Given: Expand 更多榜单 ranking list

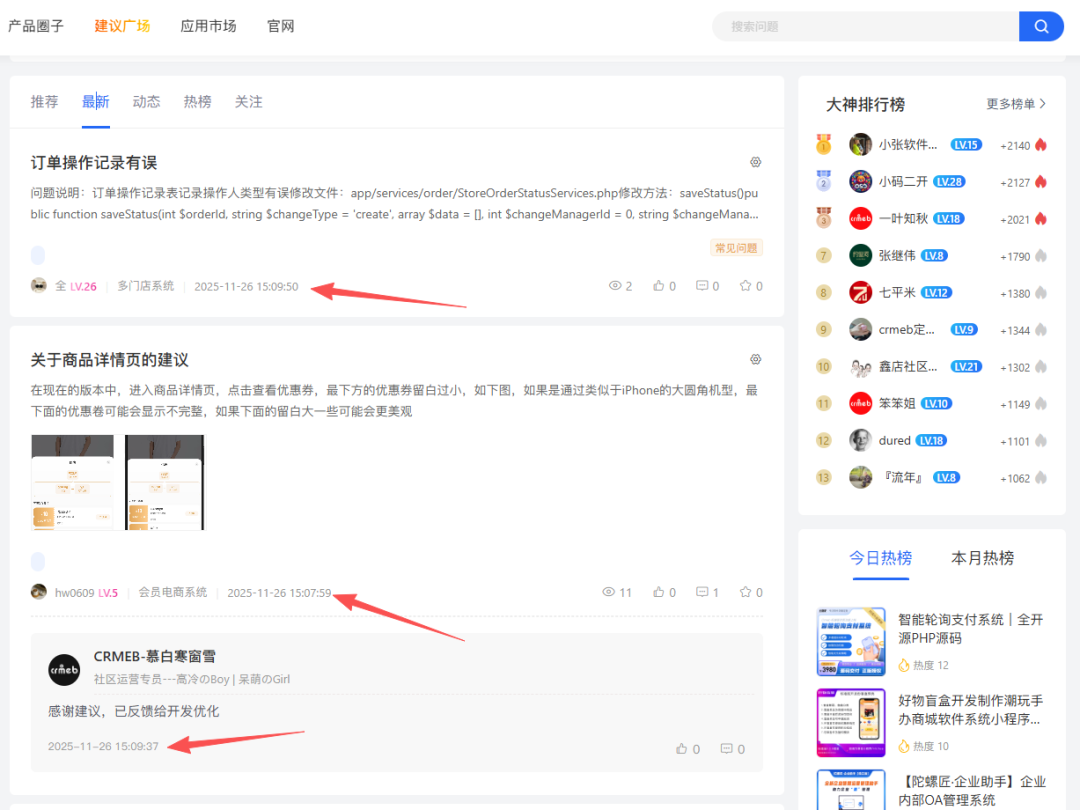Looking at the screenshot, I should coord(1016,104).
